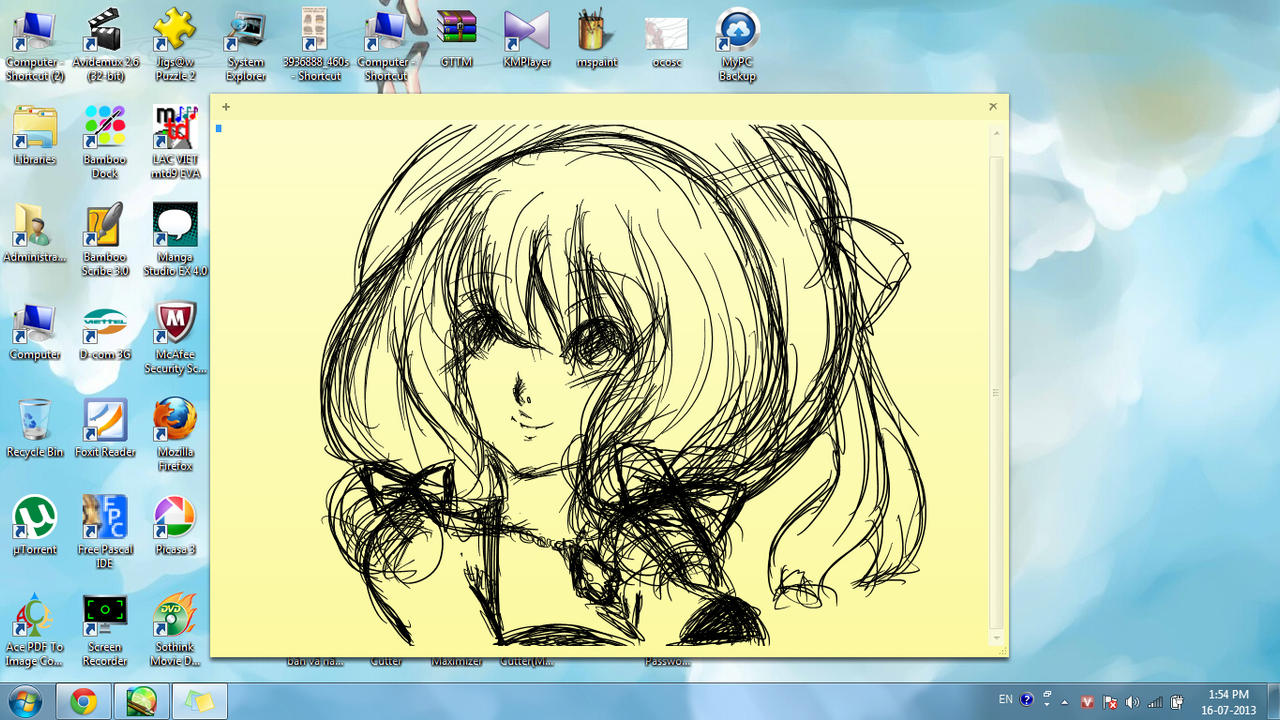1280x720 pixels.
Task: Select the Jigs@w Puzzle 2 icon
Action: 175,46
